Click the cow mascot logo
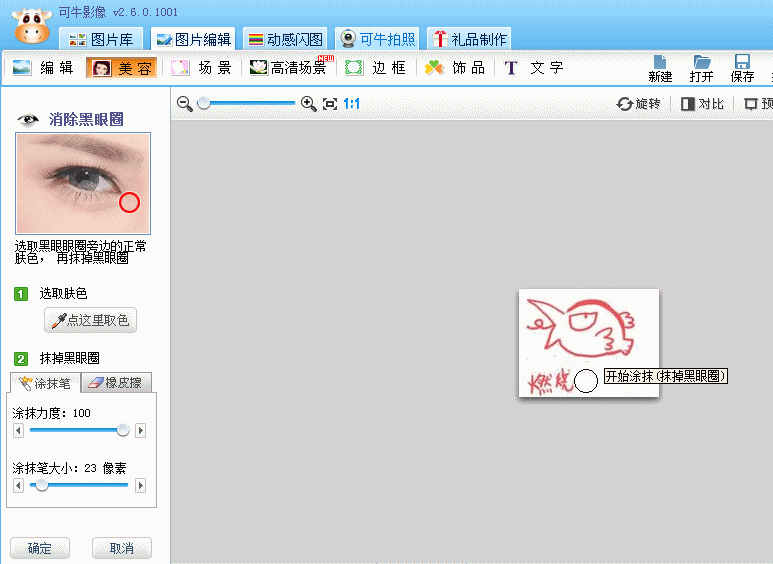Viewport: 773px width, 564px height. [32, 25]
